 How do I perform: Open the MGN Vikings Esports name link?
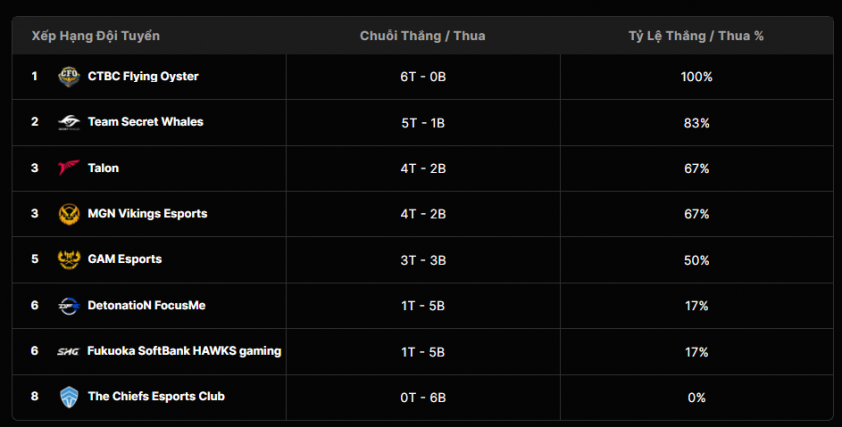(x=147, y=213)
